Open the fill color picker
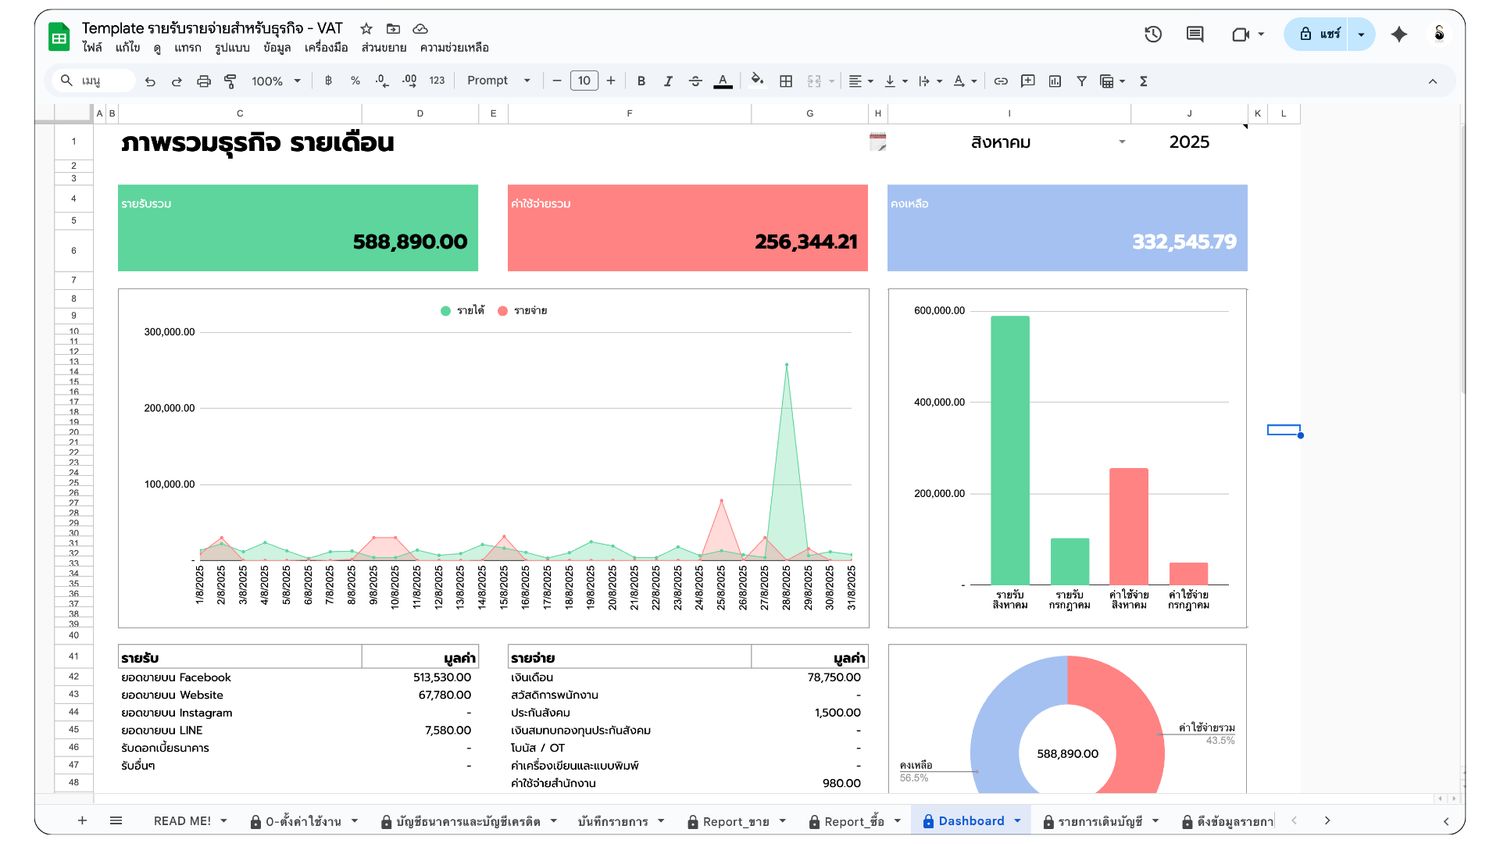 [x=757, y=81]
